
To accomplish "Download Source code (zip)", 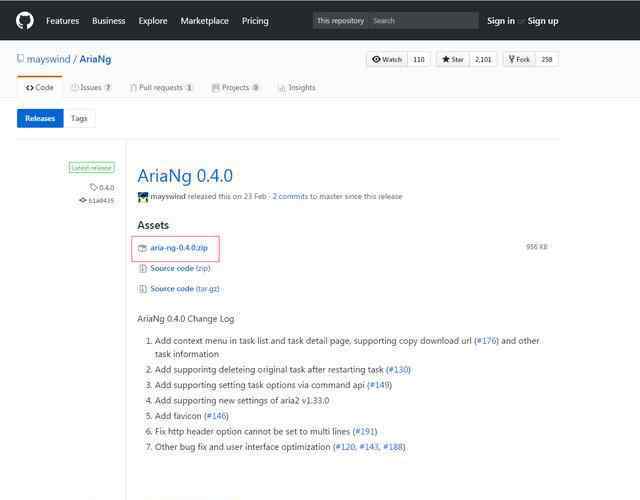I will point(180,268).
